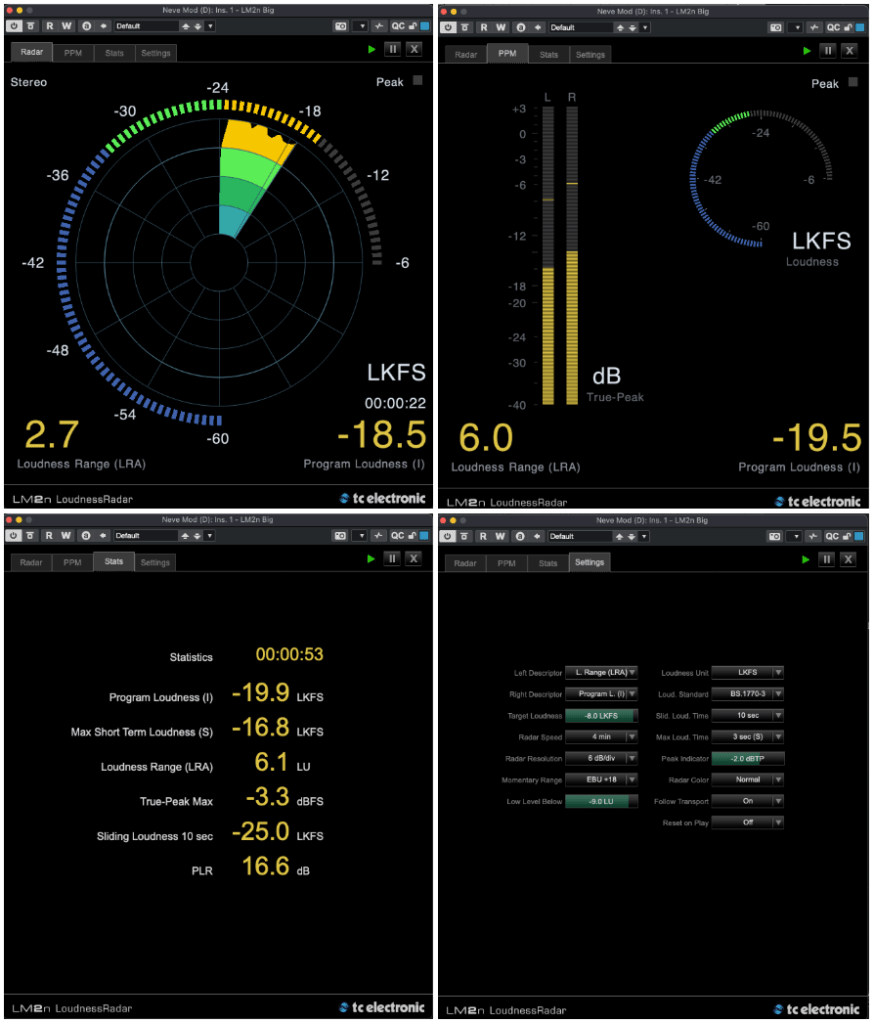Expand the Loud. Standard dropdown showing BS.1770-3

[747, 694]
